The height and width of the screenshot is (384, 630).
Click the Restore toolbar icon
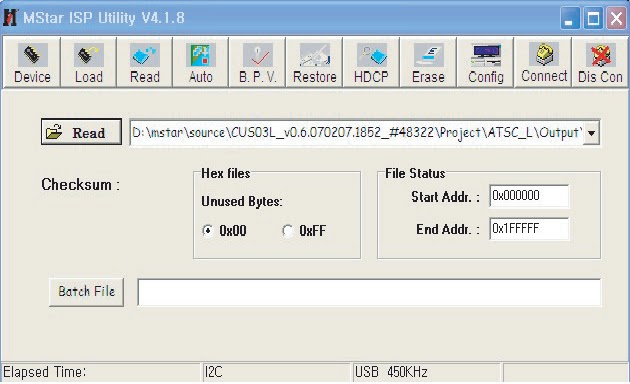point(315,62)
